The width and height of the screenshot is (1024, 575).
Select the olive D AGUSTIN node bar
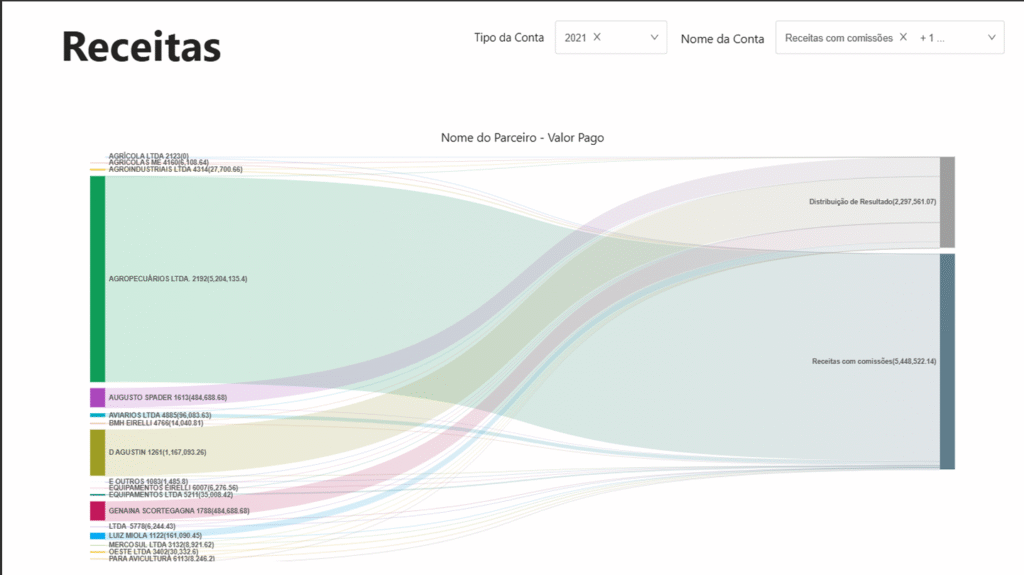[x=97, y=452]
